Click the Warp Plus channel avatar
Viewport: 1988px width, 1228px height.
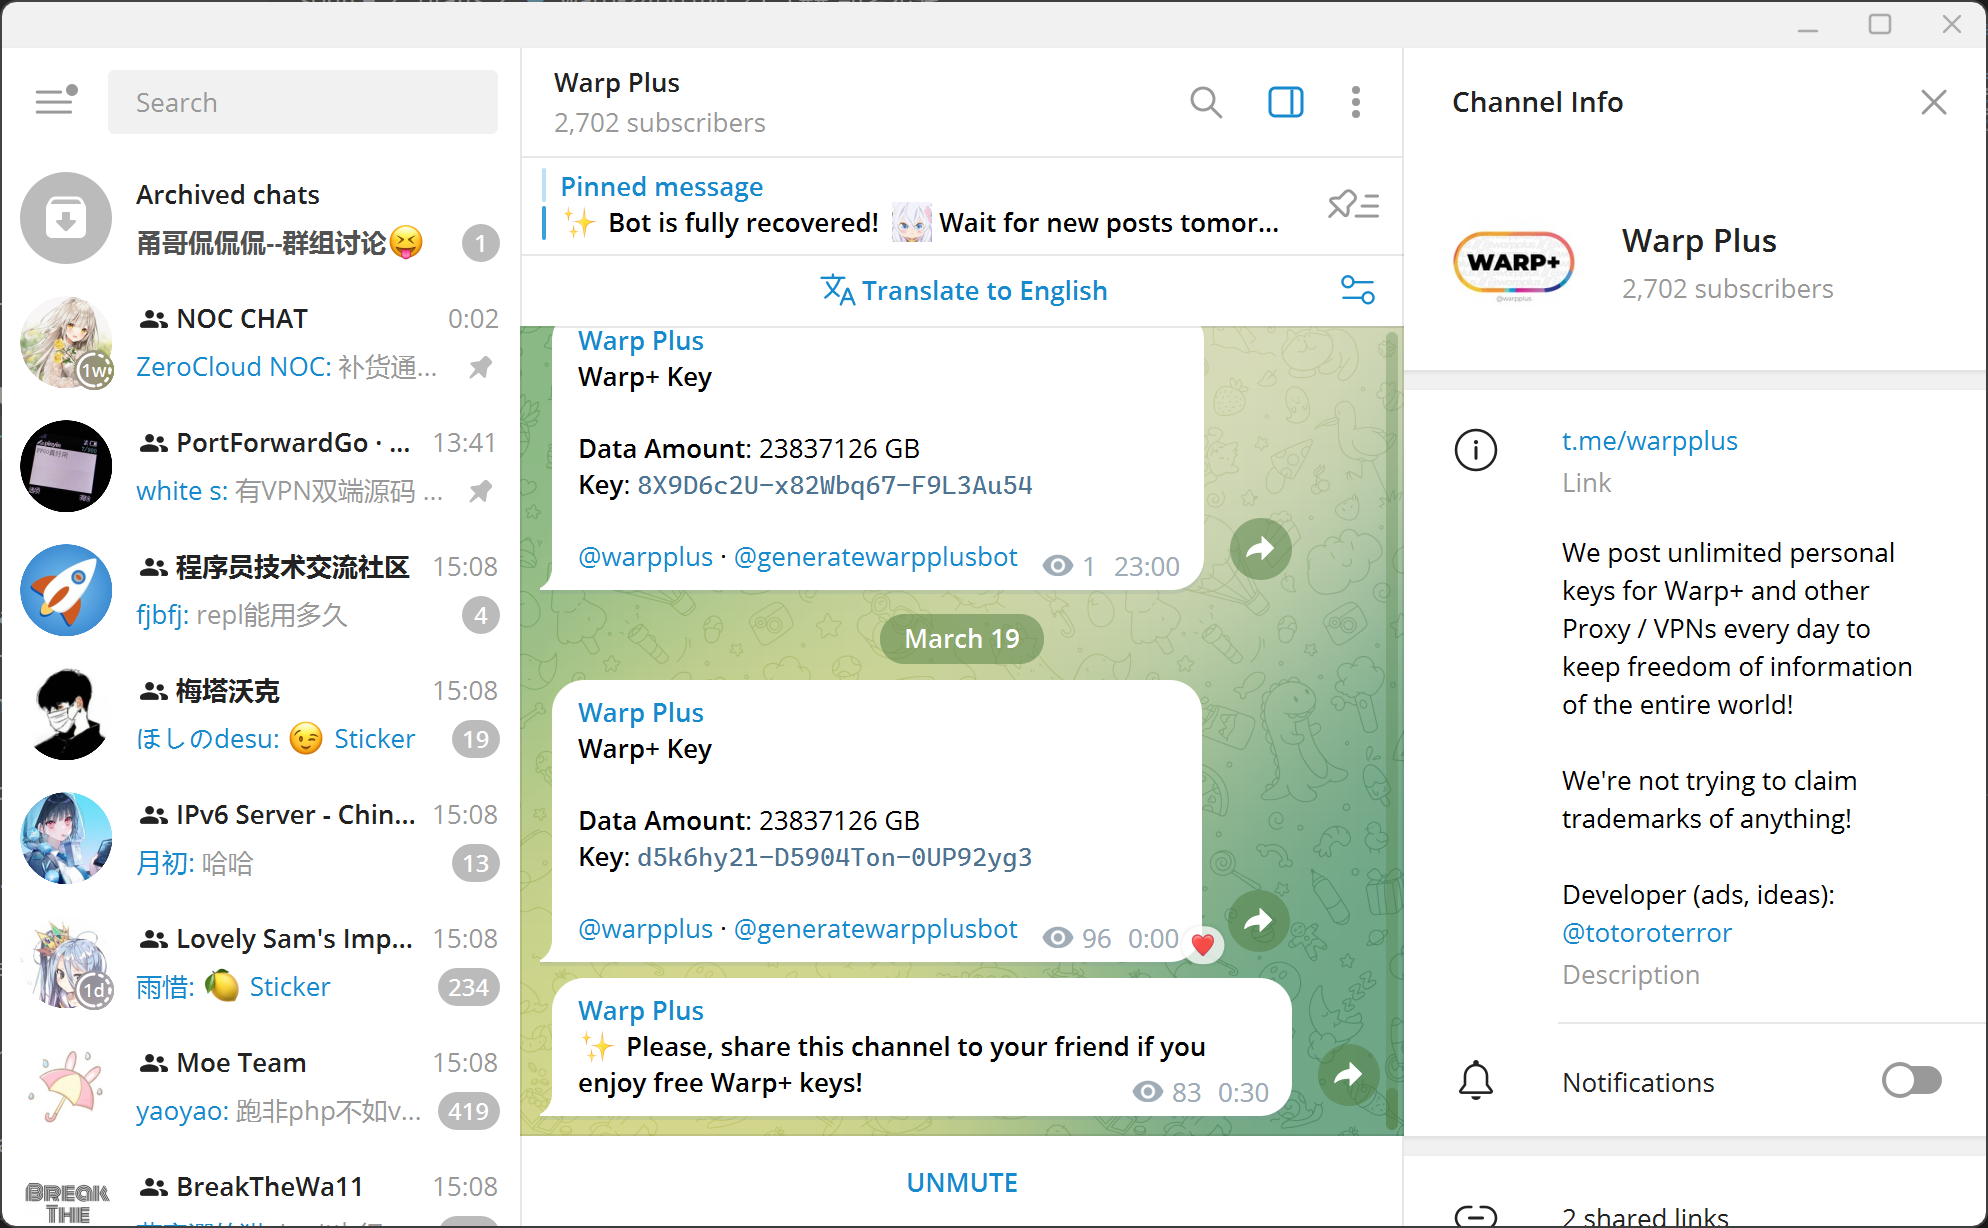point(1513,263)
